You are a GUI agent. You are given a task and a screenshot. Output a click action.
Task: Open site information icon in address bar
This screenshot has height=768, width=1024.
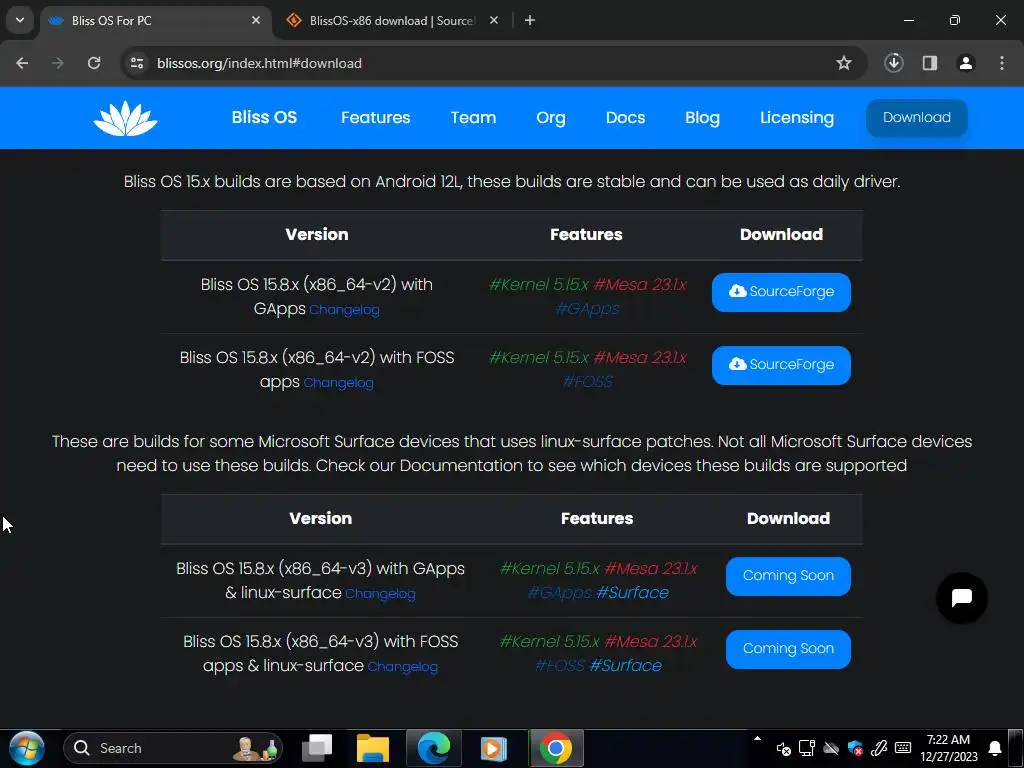click(x=137, y=63)
